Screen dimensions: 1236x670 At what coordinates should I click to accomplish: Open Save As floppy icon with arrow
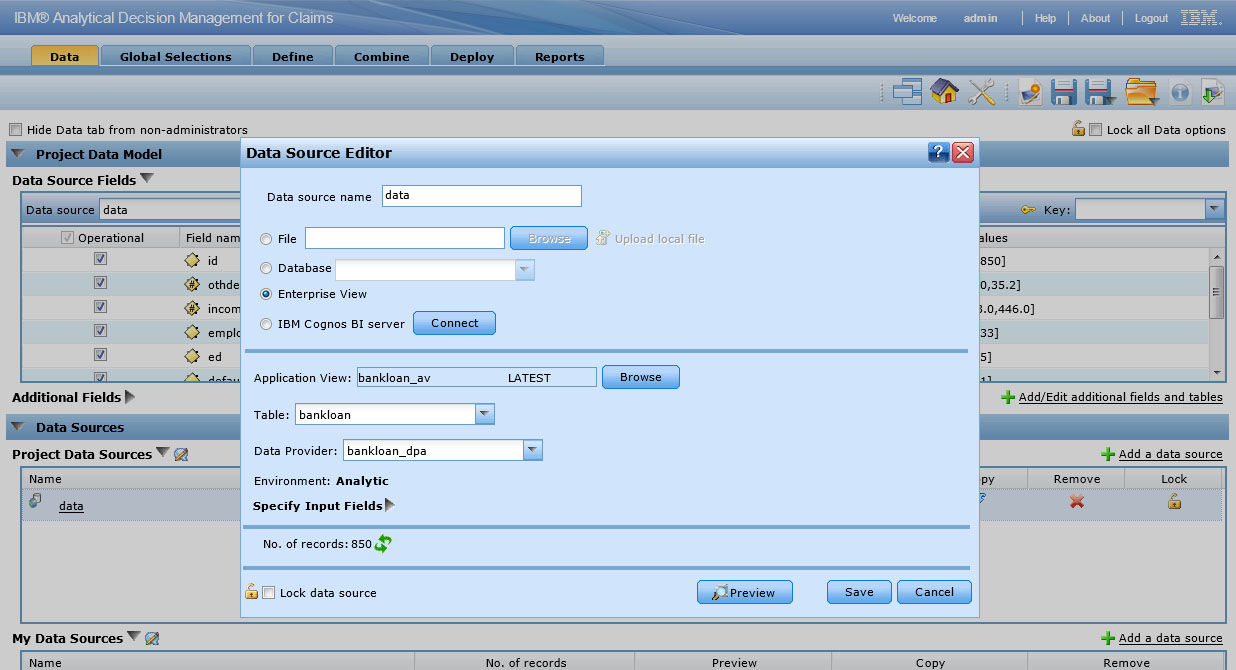point(1100,92)
